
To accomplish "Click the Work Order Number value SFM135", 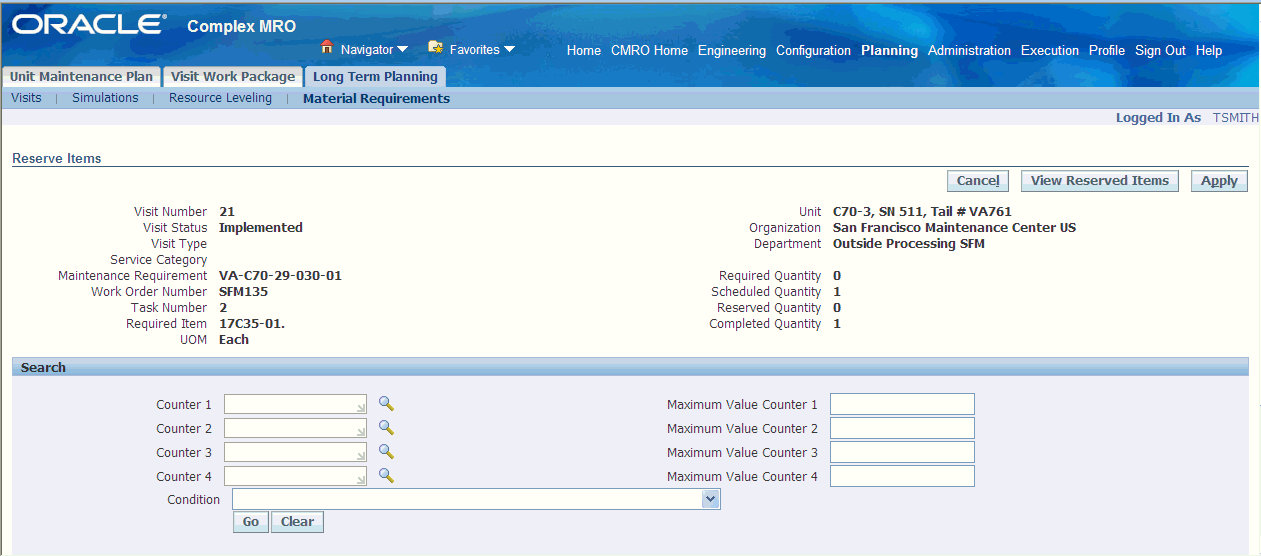I will (x=243, y=292).
